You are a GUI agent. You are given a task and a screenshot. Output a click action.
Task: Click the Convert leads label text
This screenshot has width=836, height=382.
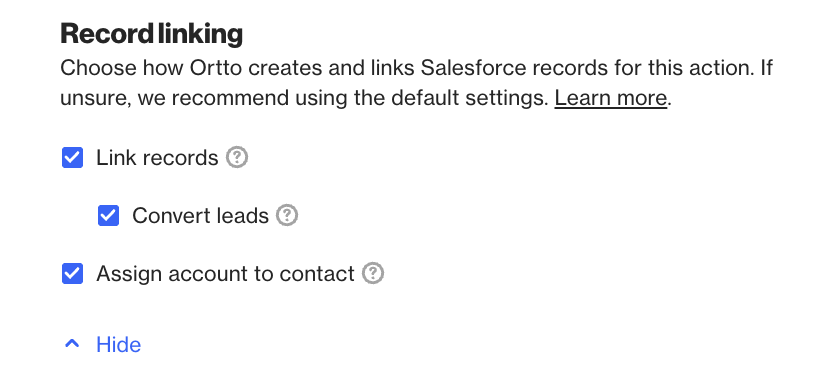point(200,216)
